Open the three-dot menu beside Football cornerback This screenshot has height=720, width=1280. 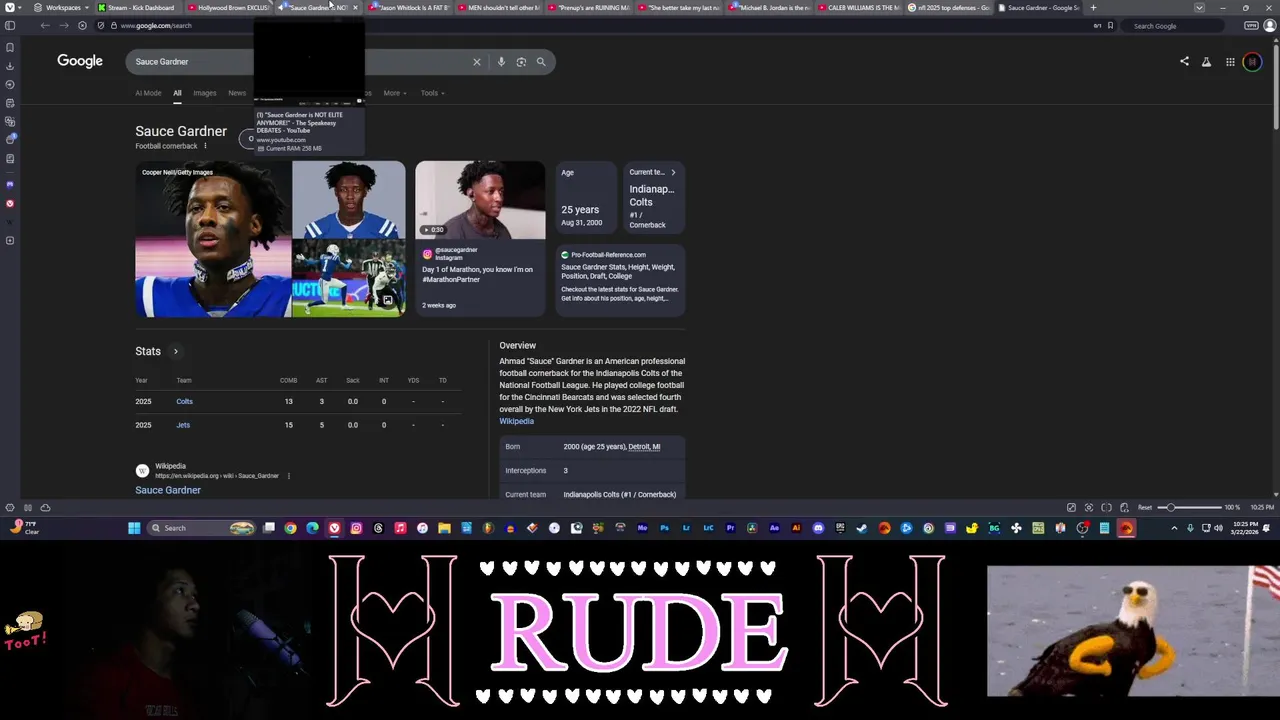[x=206, y=146]
